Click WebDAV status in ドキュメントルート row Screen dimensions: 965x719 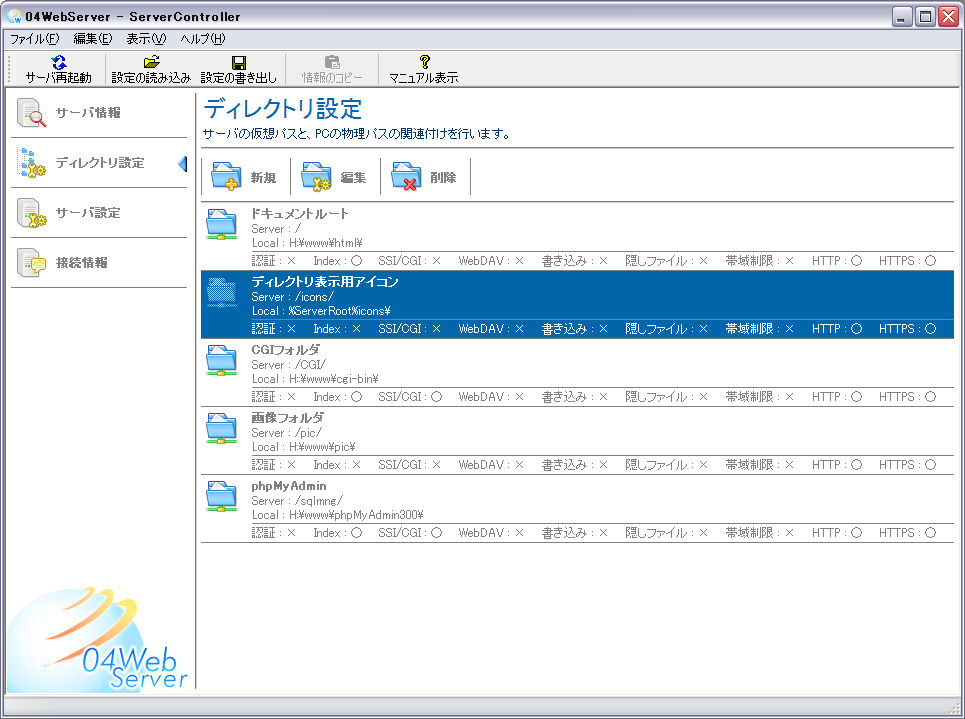click(491, 260)
